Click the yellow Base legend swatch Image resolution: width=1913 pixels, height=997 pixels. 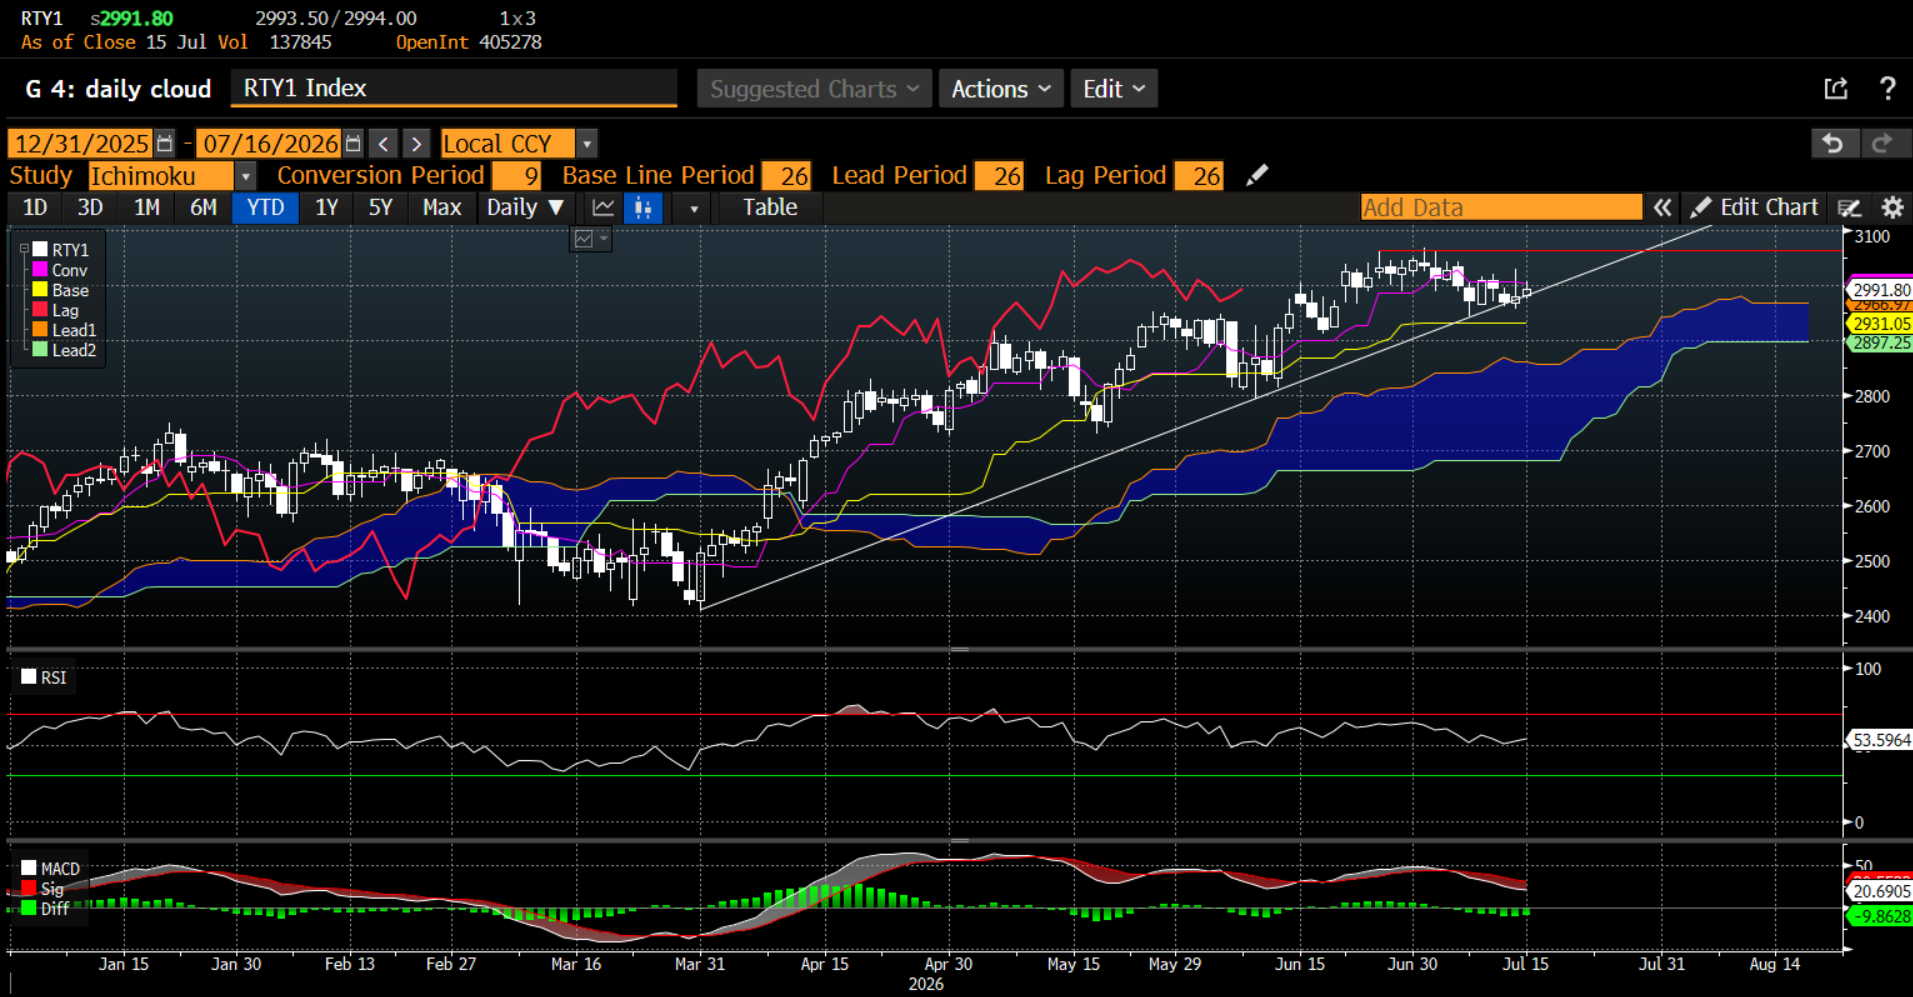click(40, 289)
